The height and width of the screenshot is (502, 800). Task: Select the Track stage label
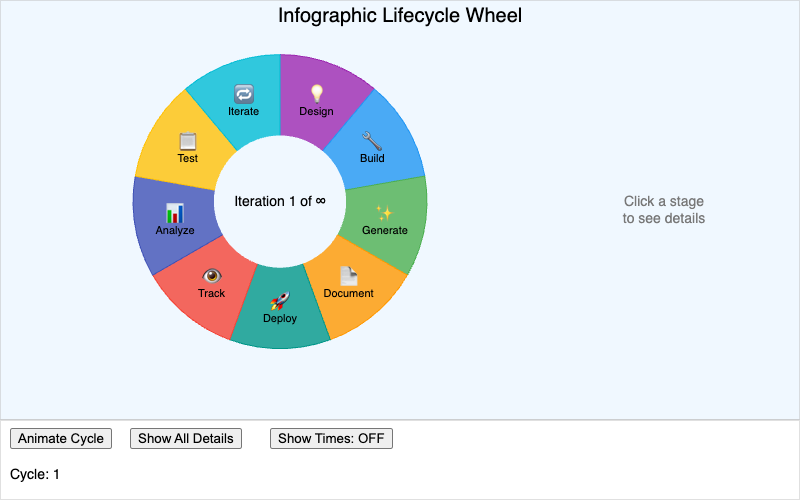point(211,293)
